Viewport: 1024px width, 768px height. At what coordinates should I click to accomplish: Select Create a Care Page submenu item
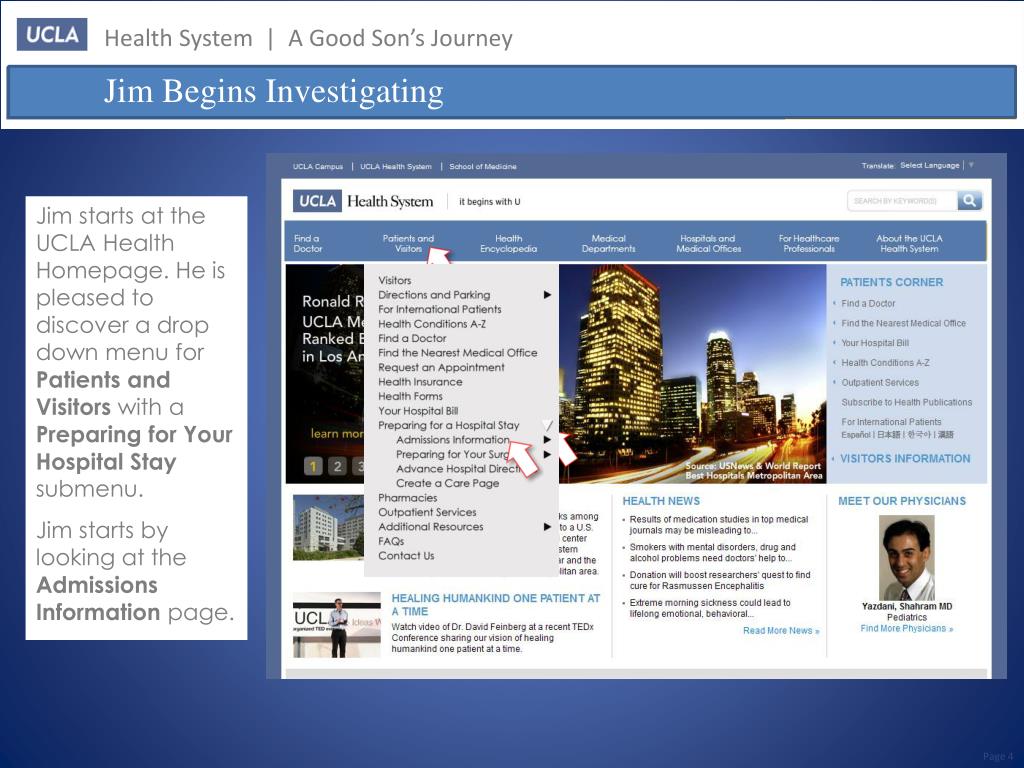click(447, 483)
